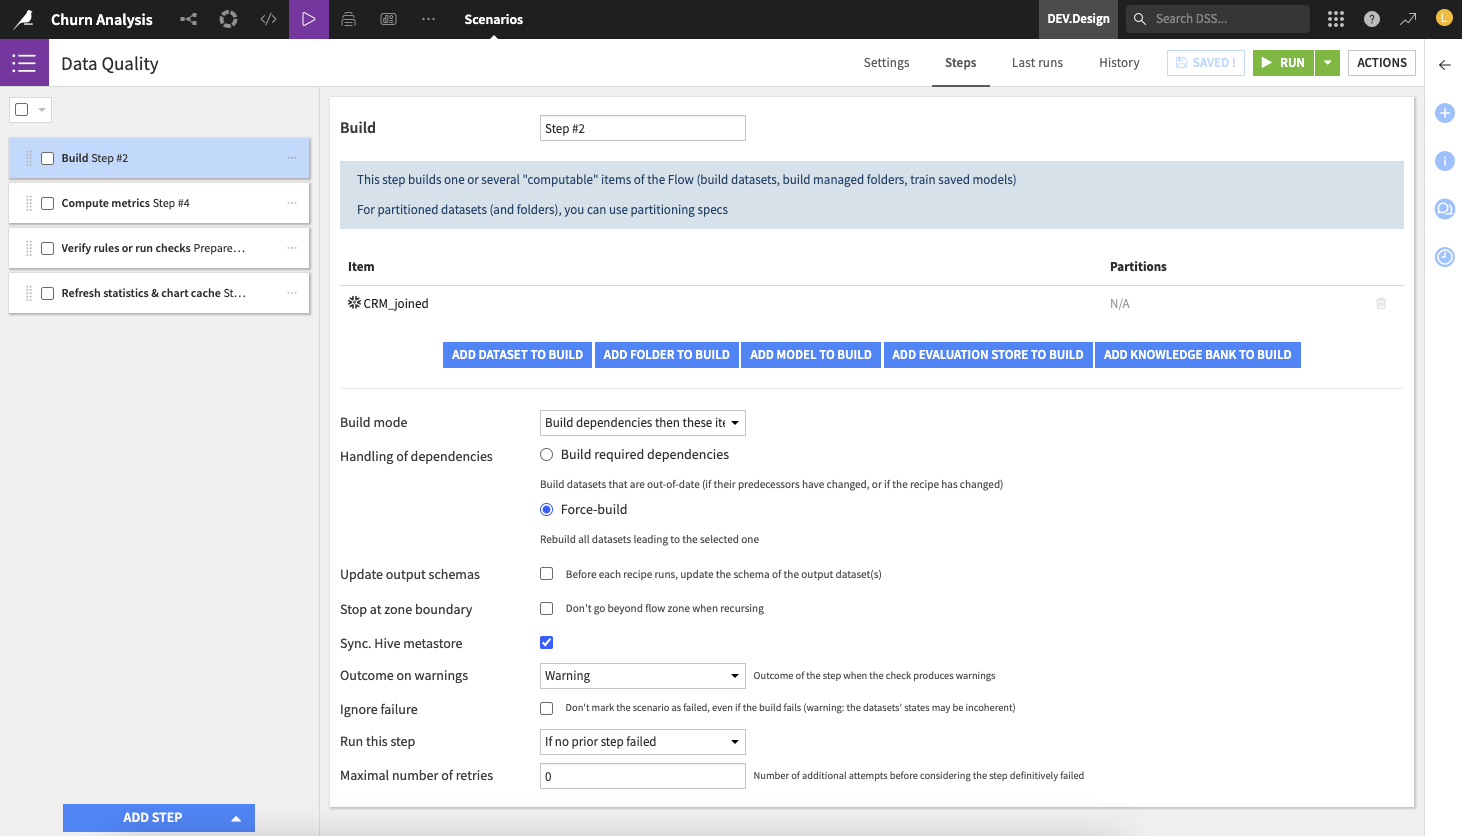Open the Outcome on warnings dropdown
This screenshot has height=836, width=1462.
(x=642, y=675)
